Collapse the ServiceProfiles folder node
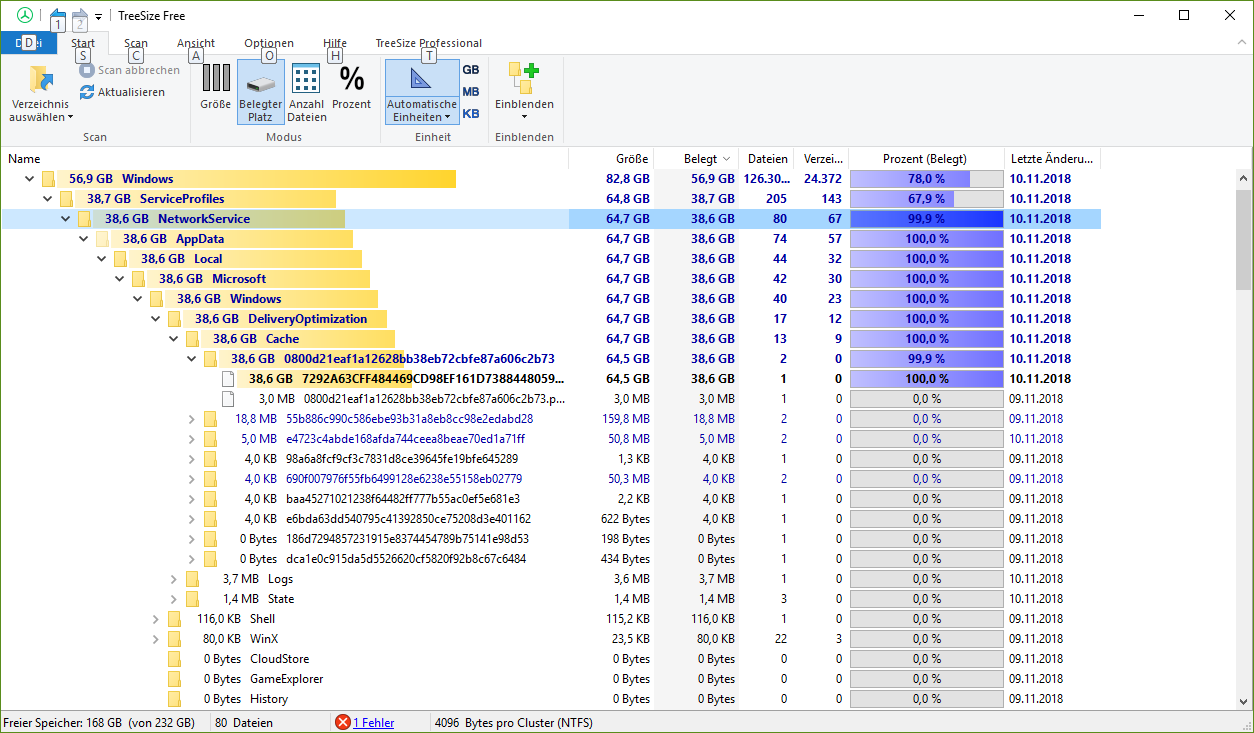The width and height of the screenshot is (1254, 733). (48, 199)
